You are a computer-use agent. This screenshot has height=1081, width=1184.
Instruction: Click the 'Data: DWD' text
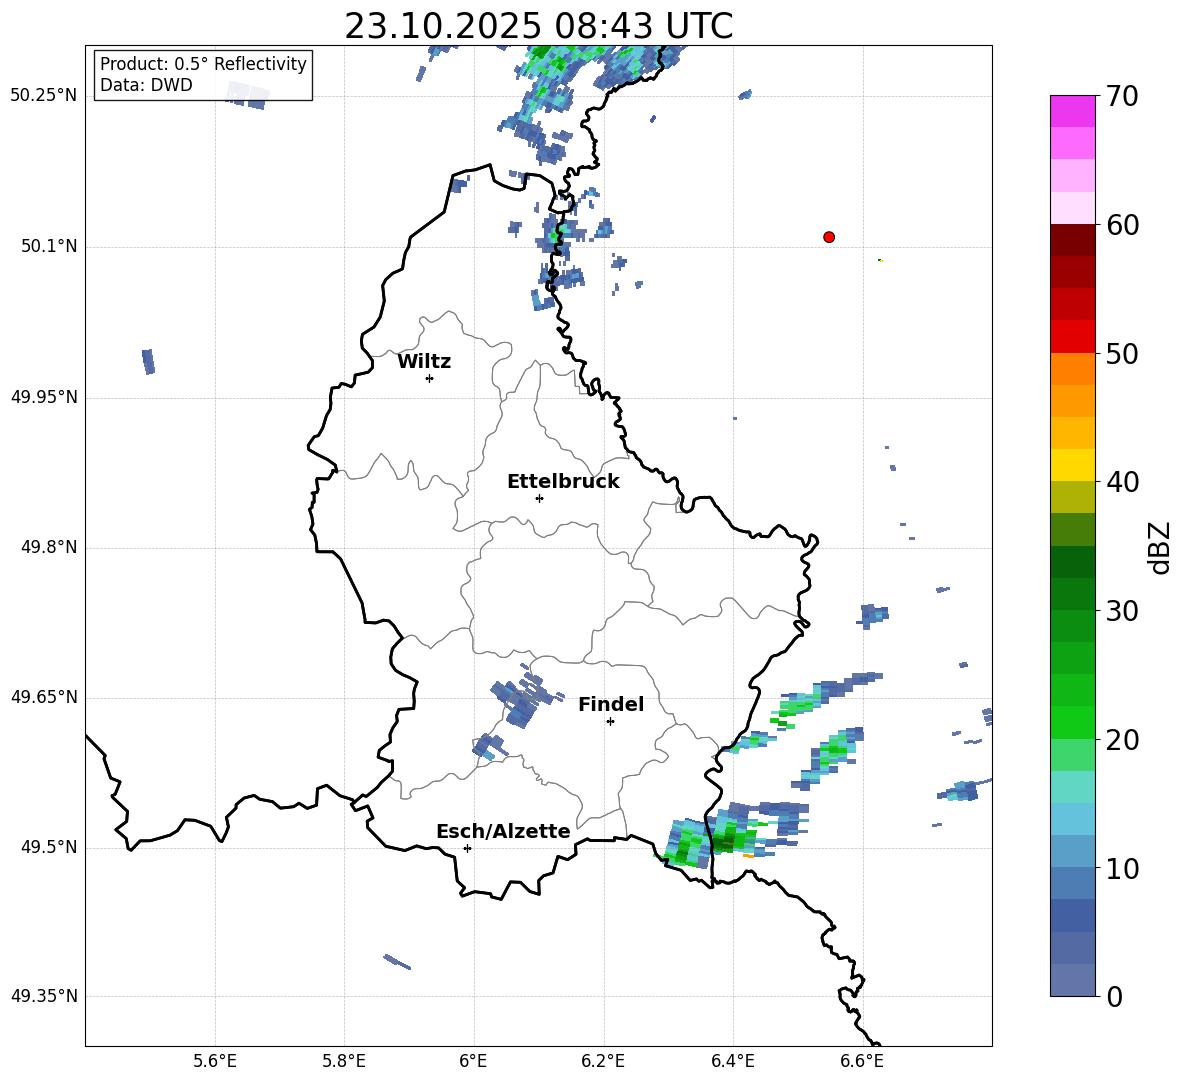(x=146, y=85)
